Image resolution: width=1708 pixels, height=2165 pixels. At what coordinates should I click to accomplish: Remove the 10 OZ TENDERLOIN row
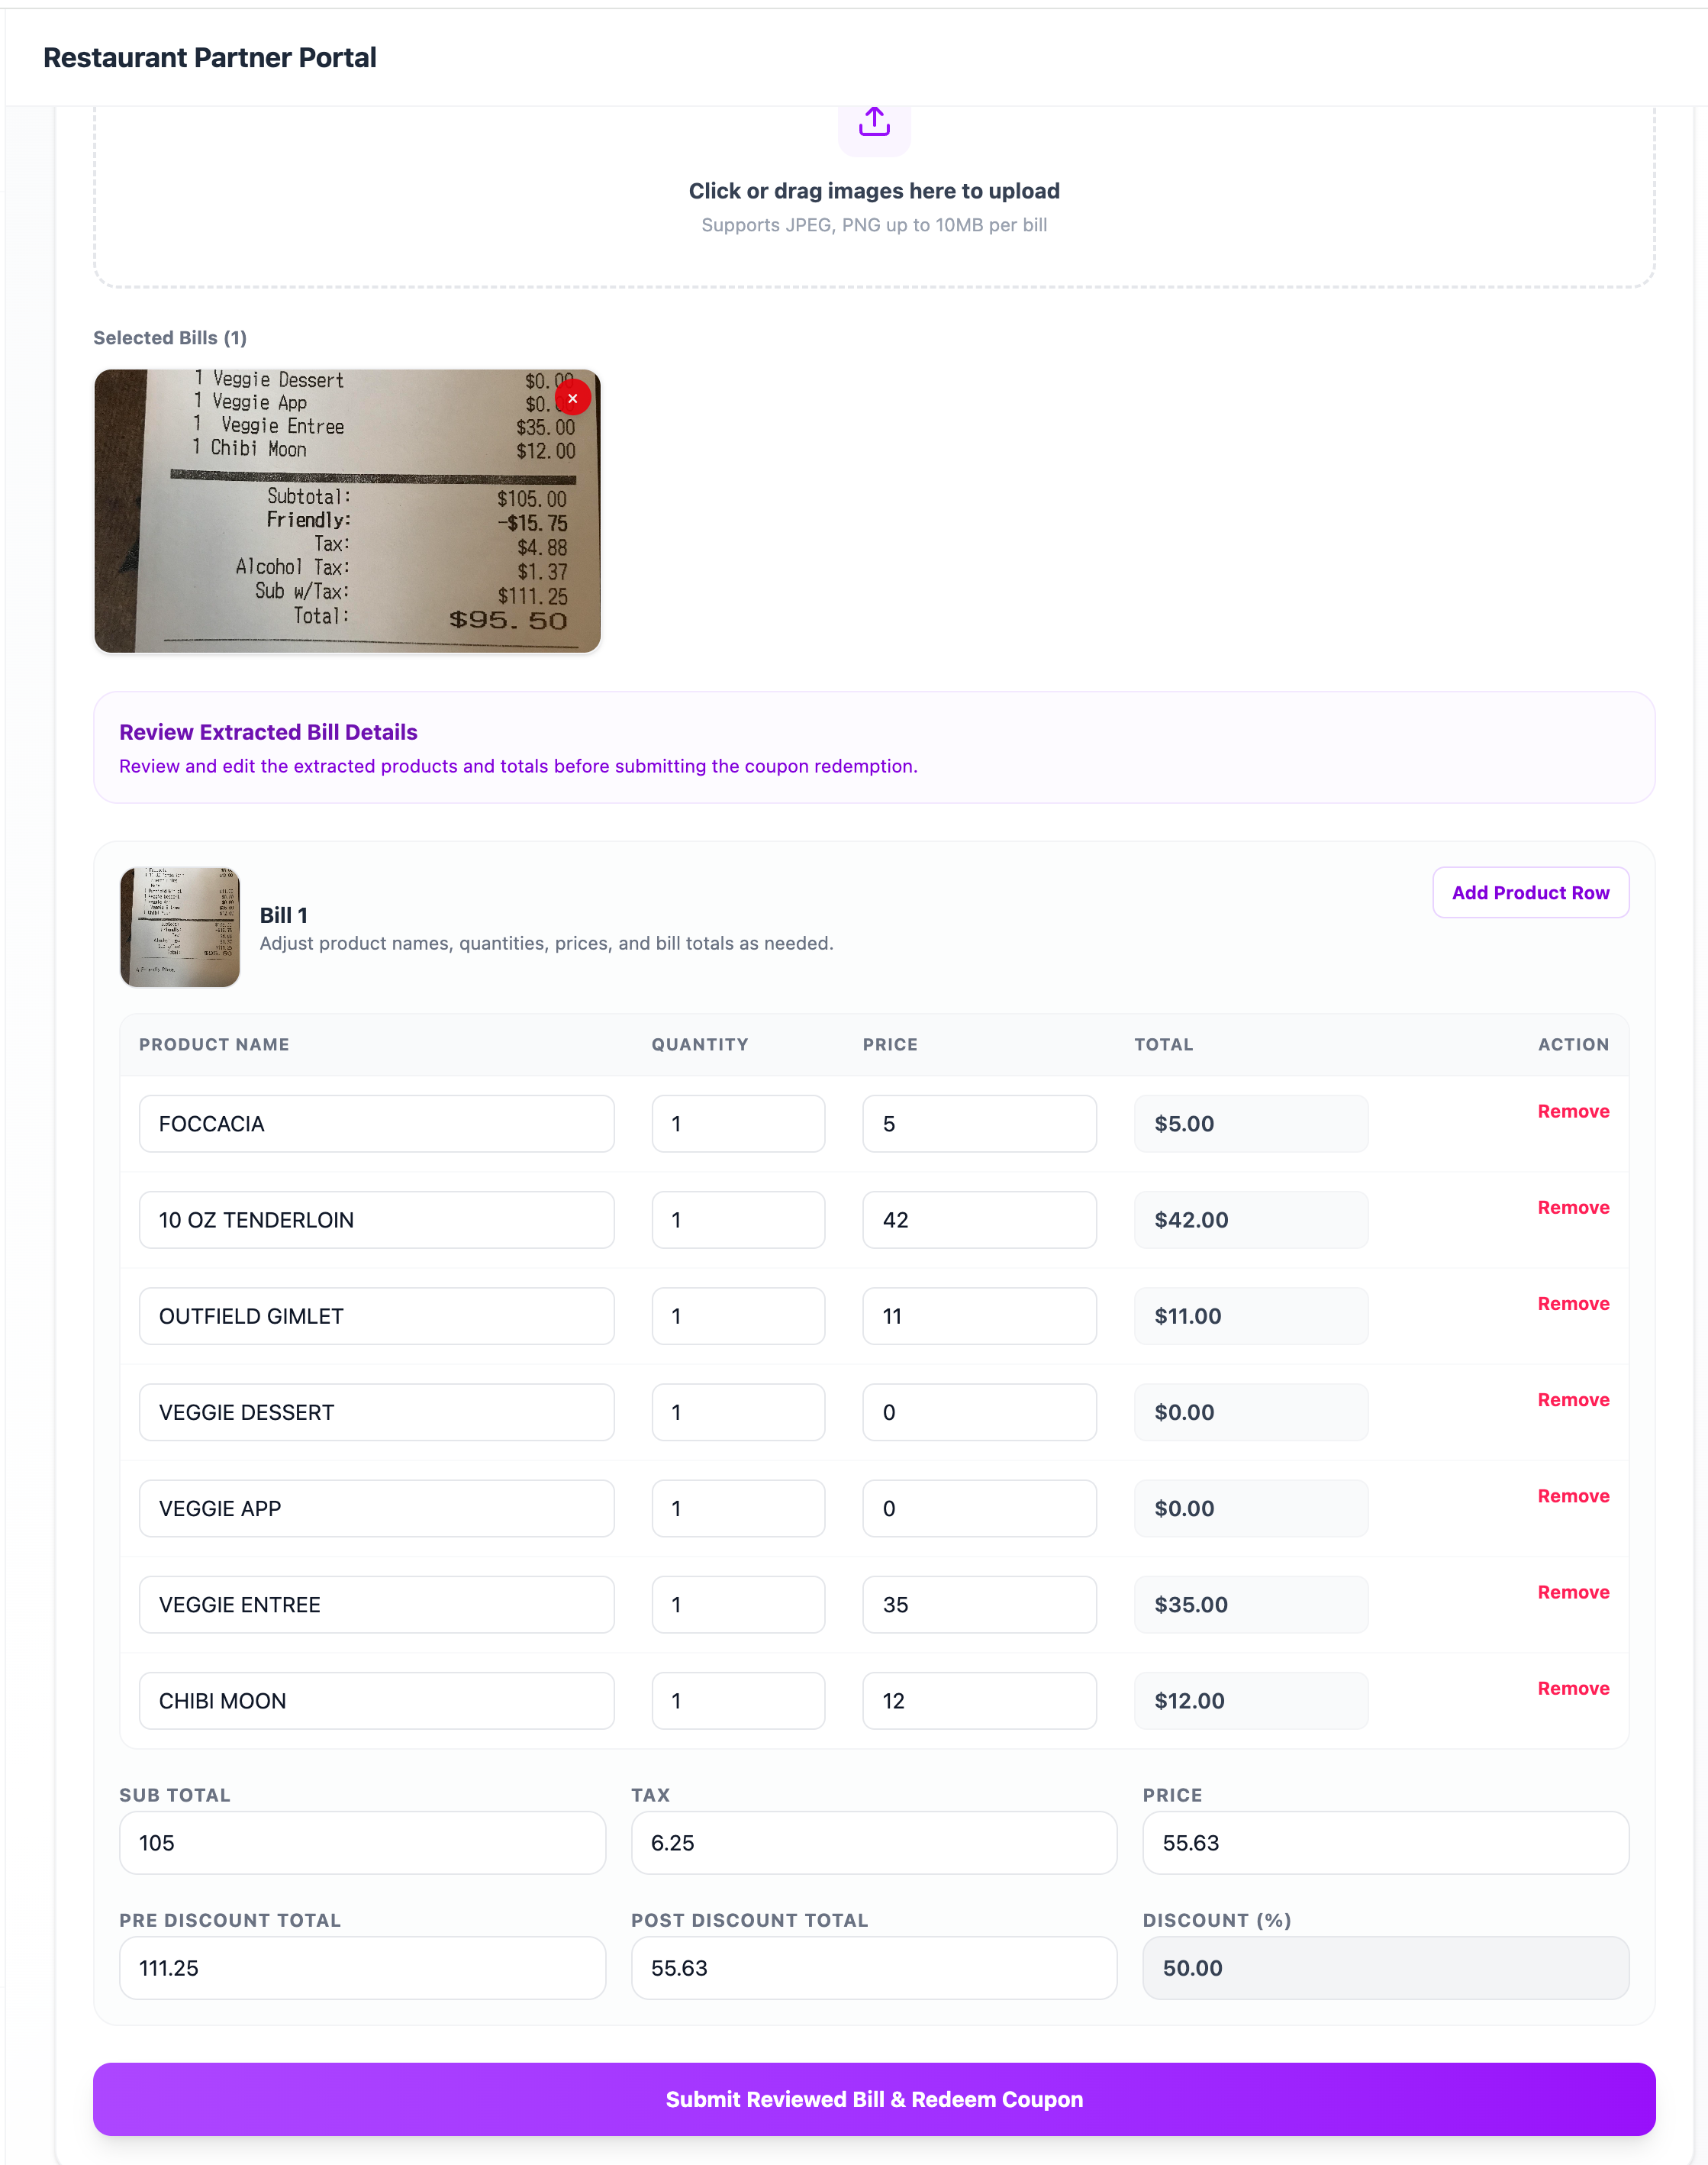1573,1207
